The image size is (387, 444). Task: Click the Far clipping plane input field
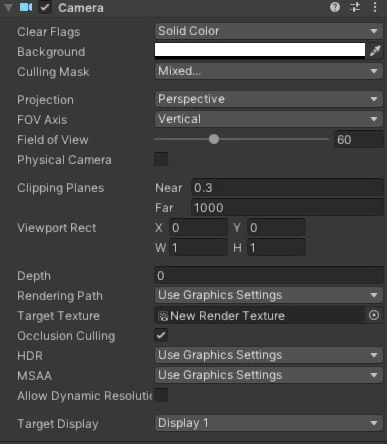(x=287, y=207)
